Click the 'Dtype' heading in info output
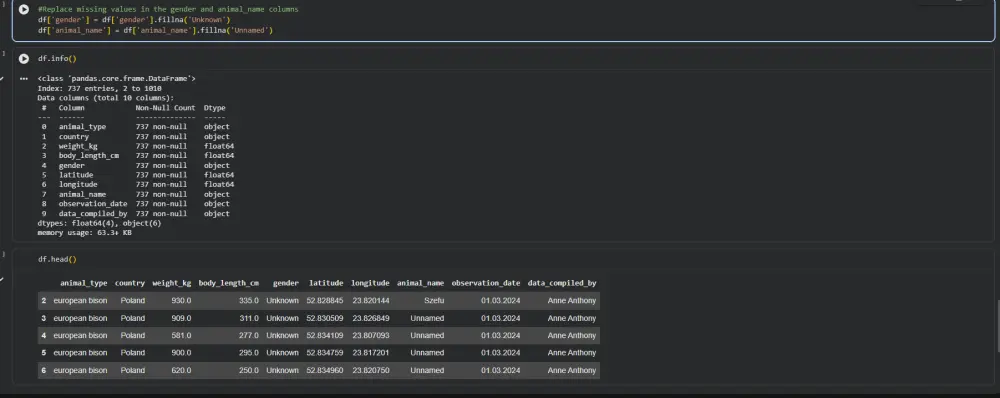The width and height of the screenshot is (1000, 398). pos(215,108)
